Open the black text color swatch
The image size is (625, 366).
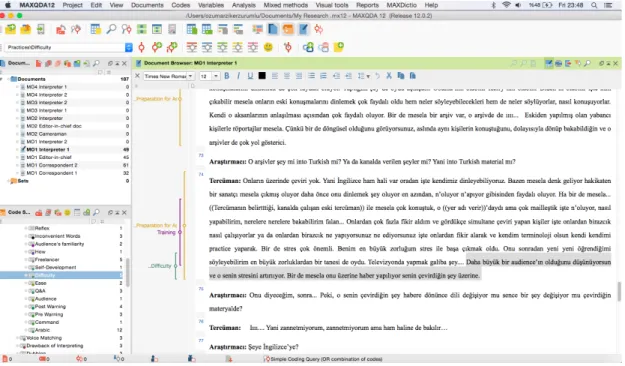[262, 76]
